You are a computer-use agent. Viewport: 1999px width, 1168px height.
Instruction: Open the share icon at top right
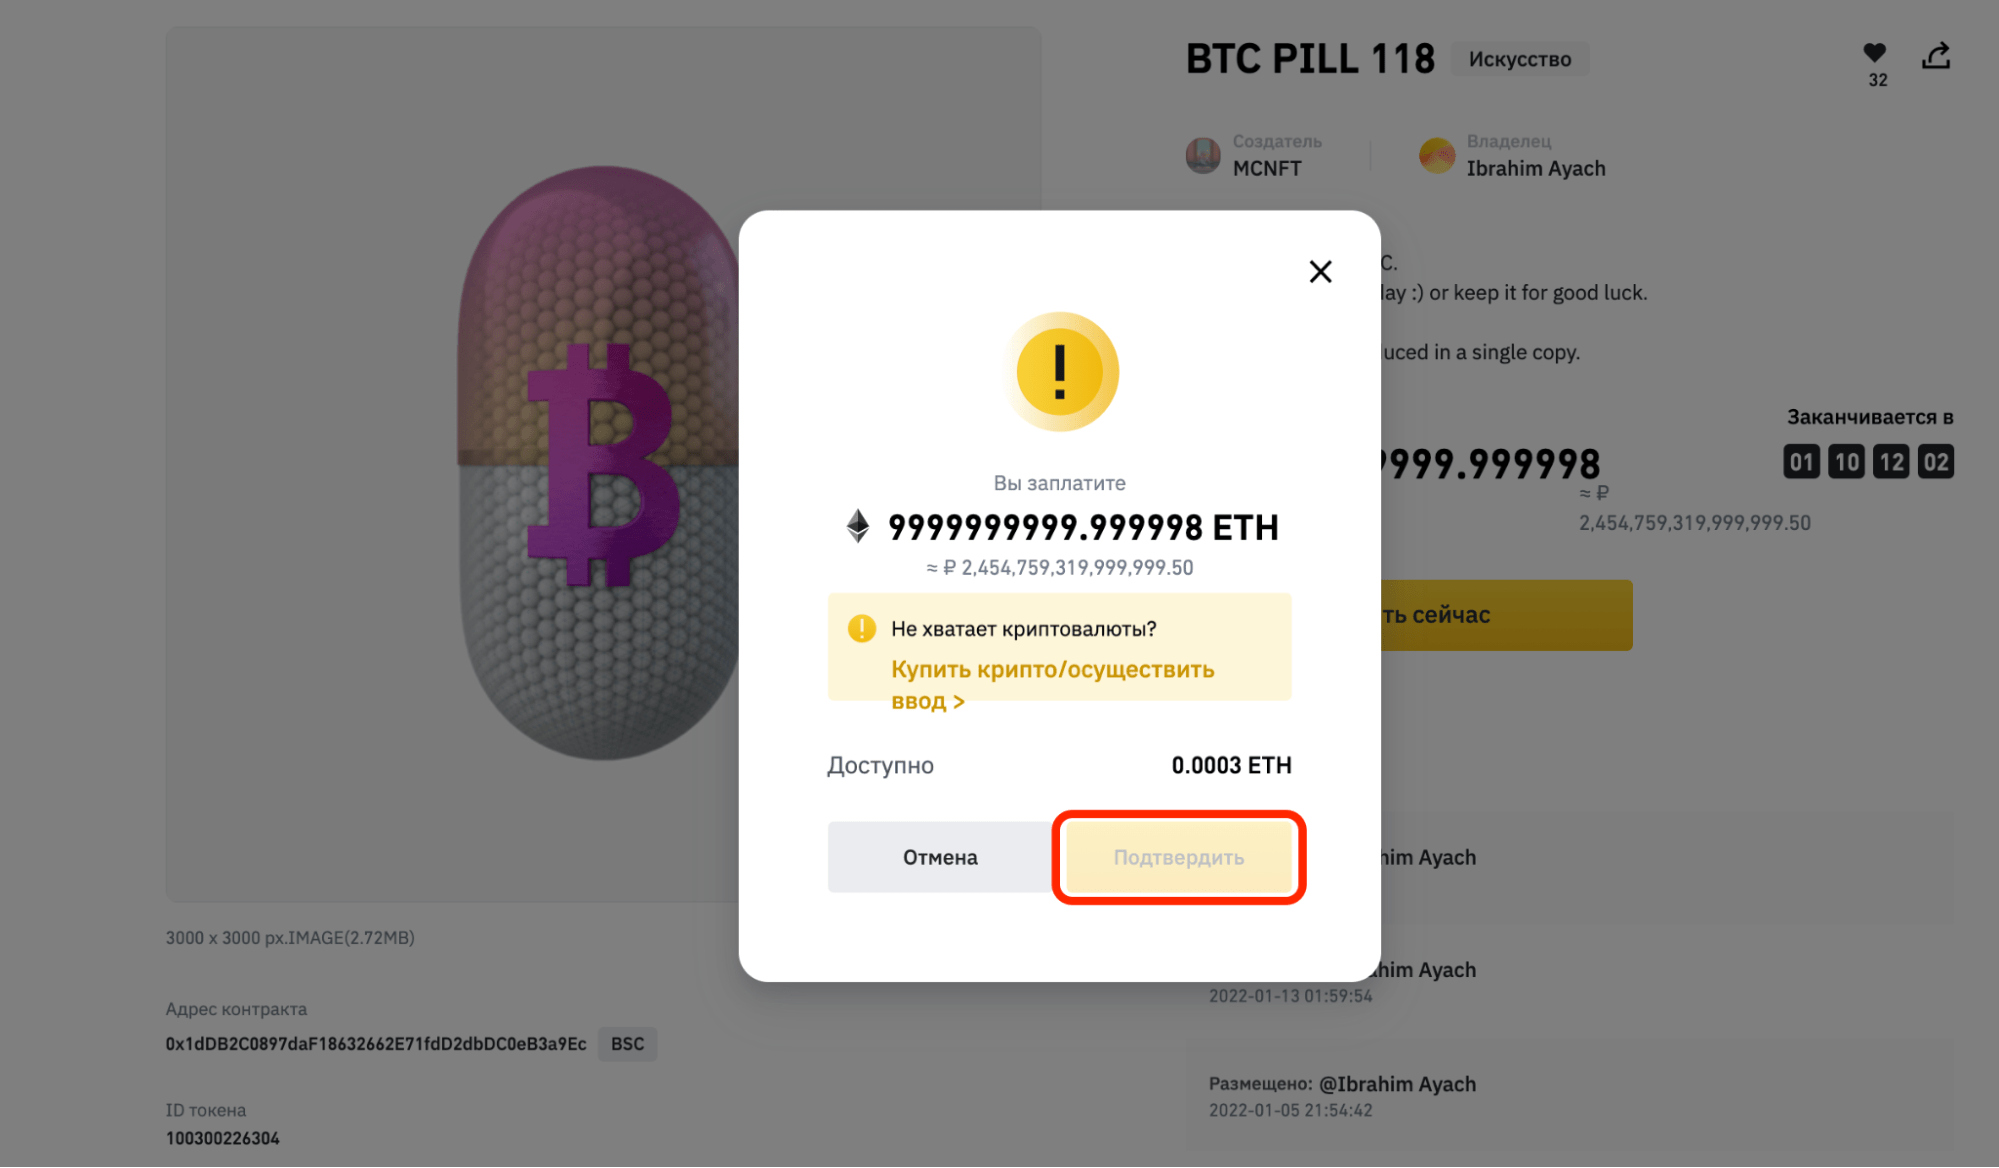pos(1936,55)
